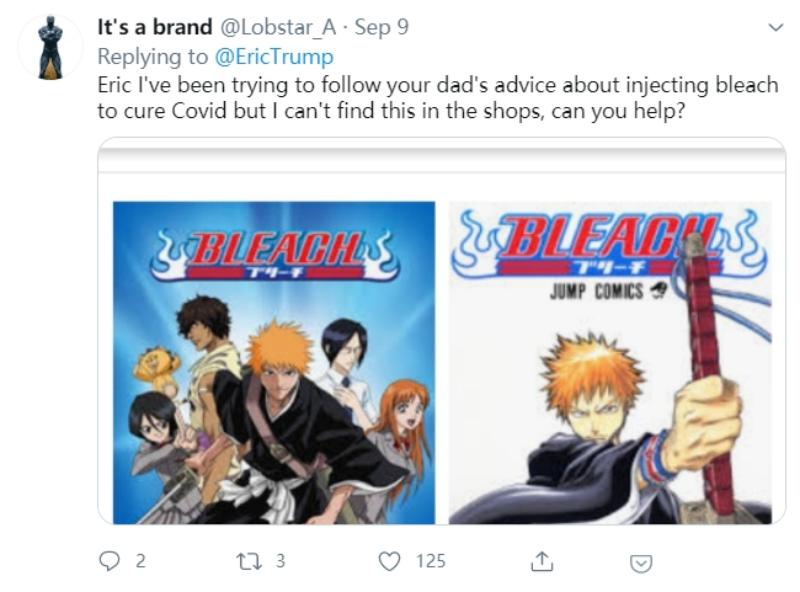Click the reply count number 2

tap(141, 561)
